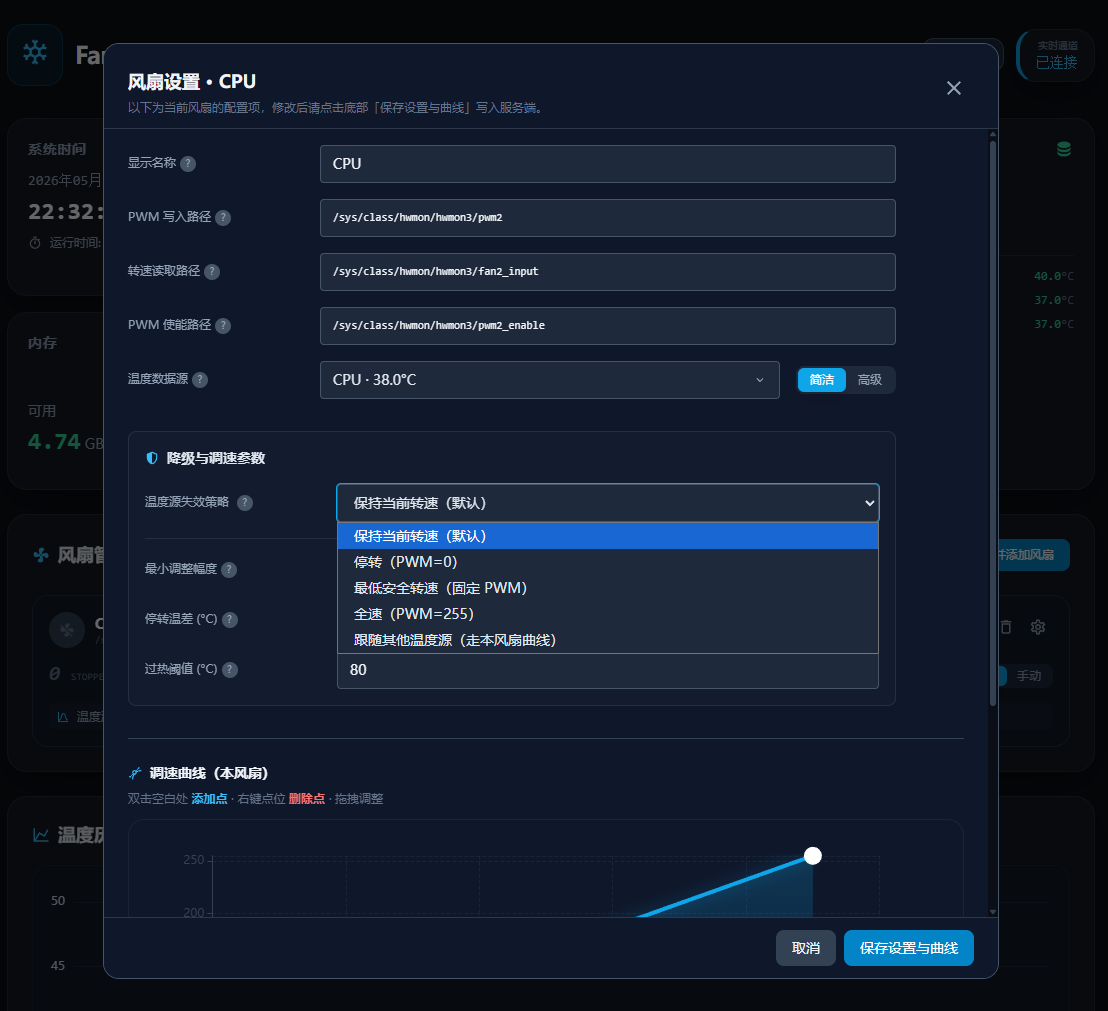Click the 添加点 text in curve hint

209,798
